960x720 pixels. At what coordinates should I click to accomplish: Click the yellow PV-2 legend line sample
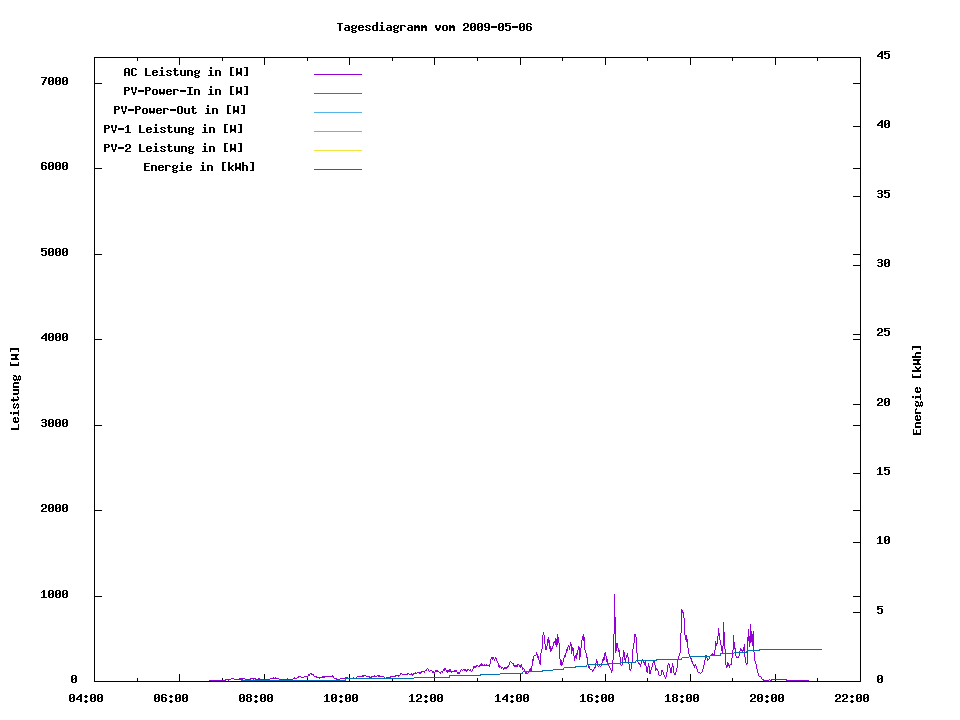pos(337,150)
